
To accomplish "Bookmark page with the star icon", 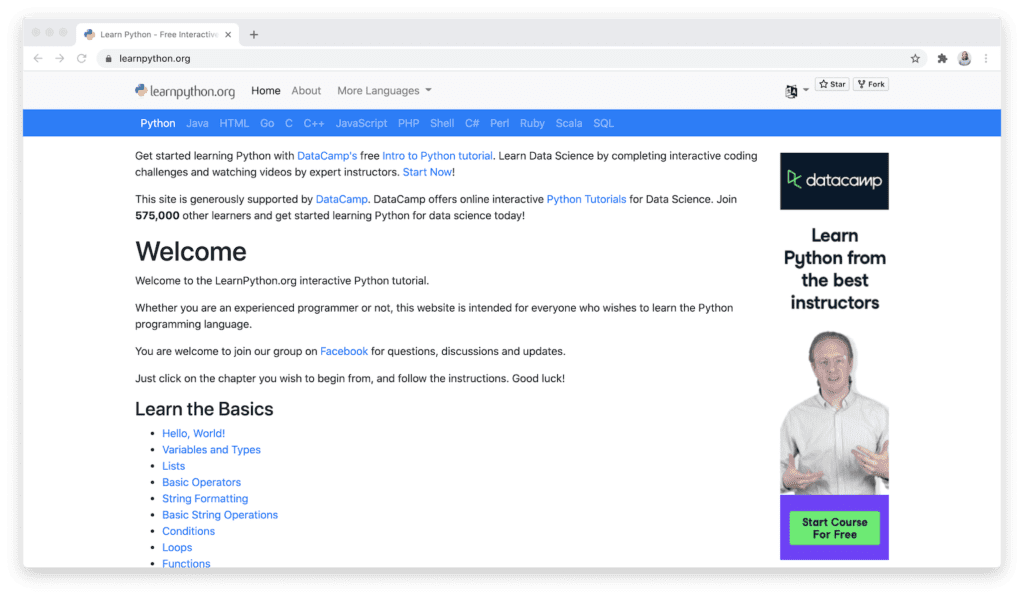I will click(915, 59).
